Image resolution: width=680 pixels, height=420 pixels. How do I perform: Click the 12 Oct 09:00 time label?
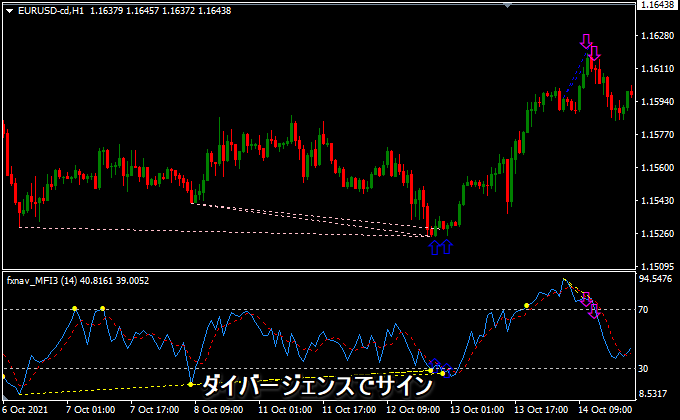click(413, 410)
